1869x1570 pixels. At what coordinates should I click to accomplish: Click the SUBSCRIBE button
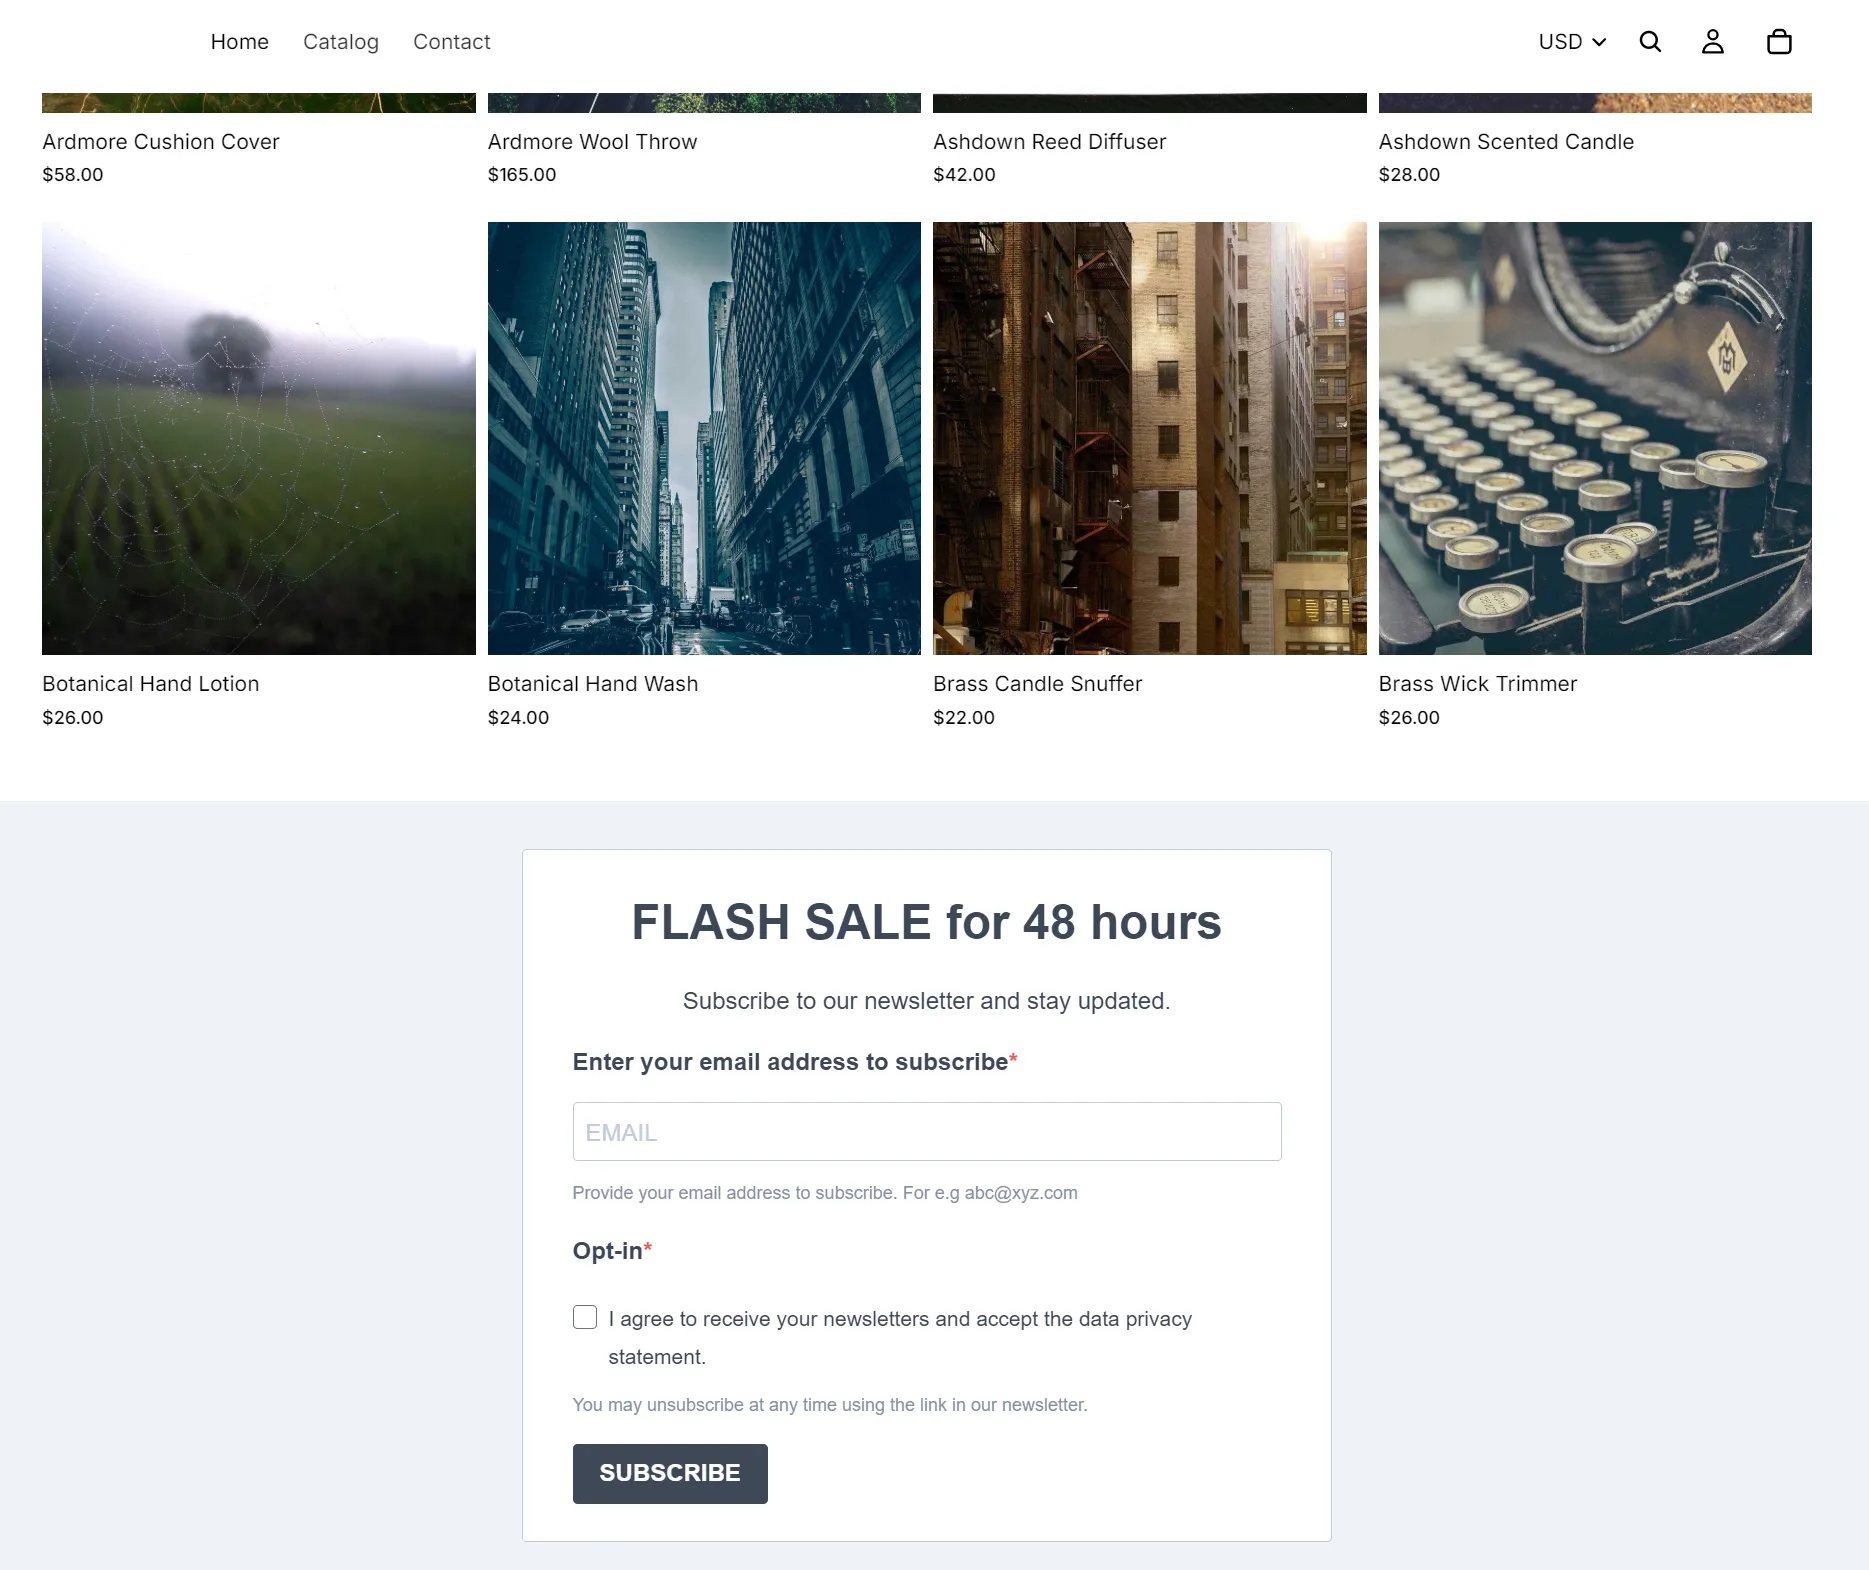pos(670,1473)
